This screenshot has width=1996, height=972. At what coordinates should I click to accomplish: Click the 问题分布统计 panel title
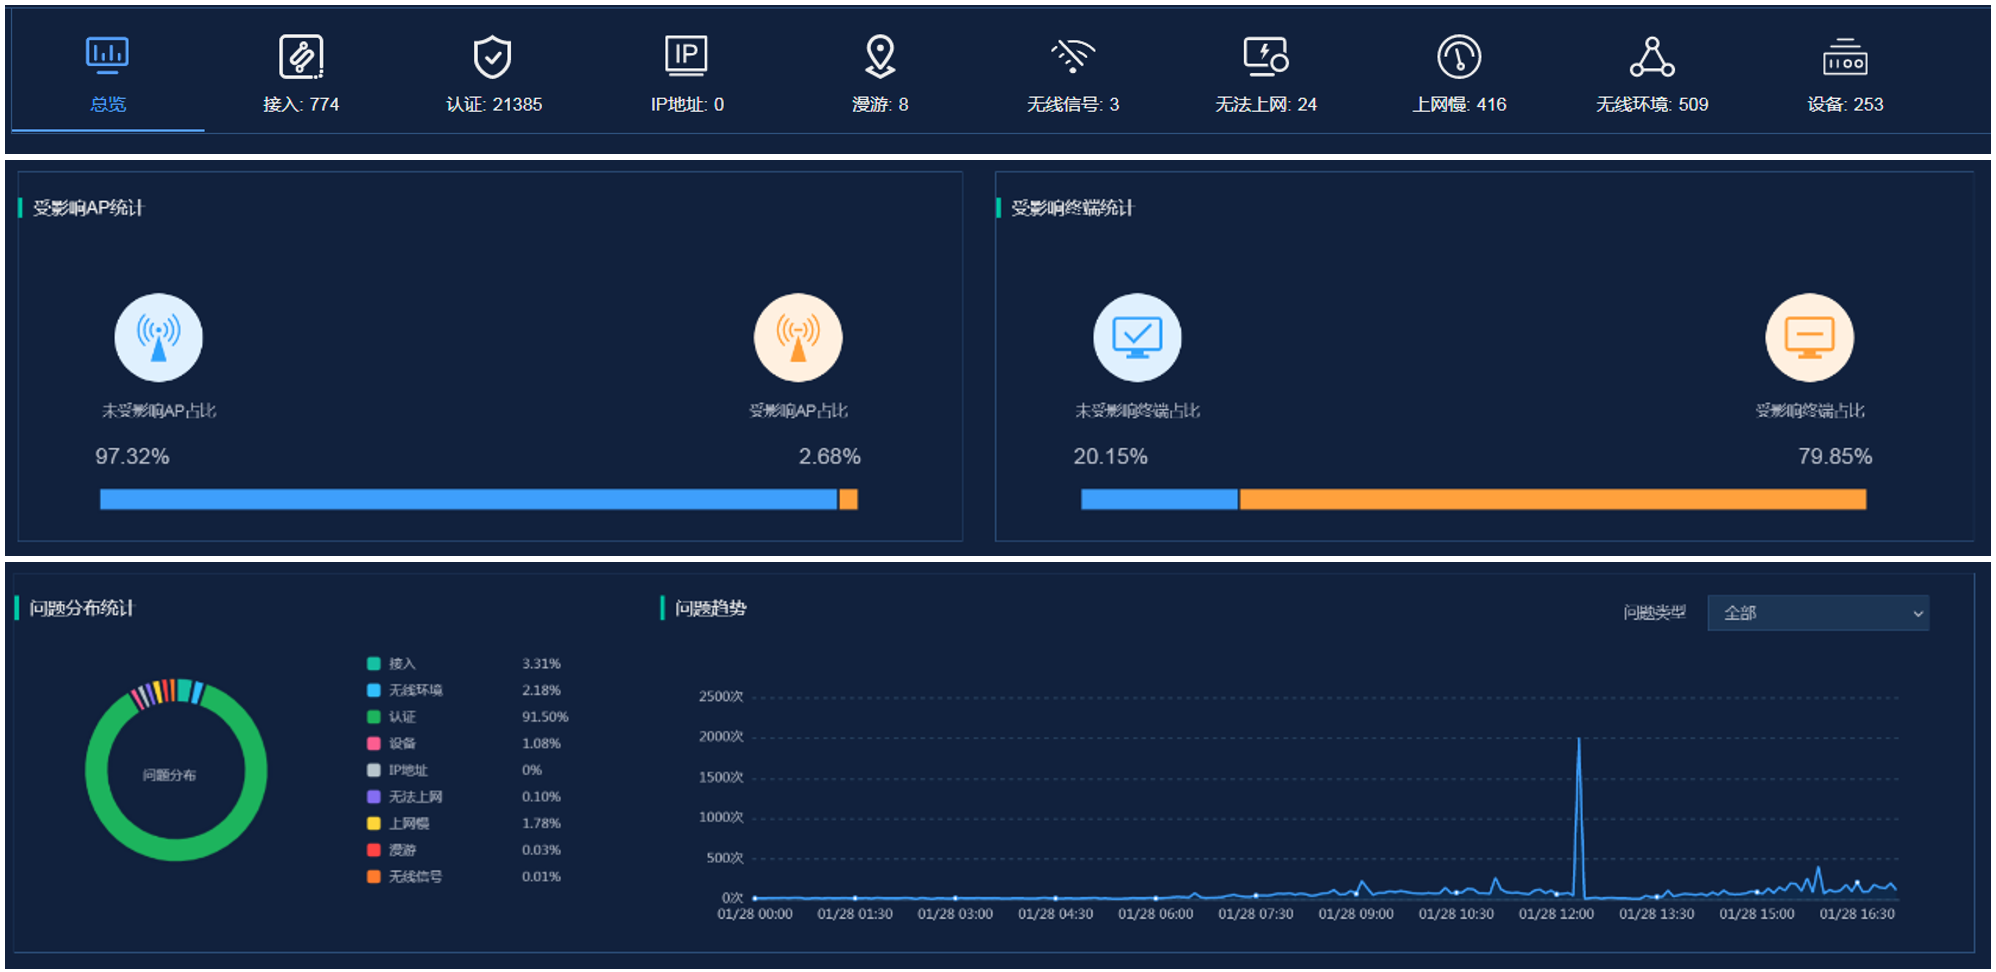coord(81,608)
